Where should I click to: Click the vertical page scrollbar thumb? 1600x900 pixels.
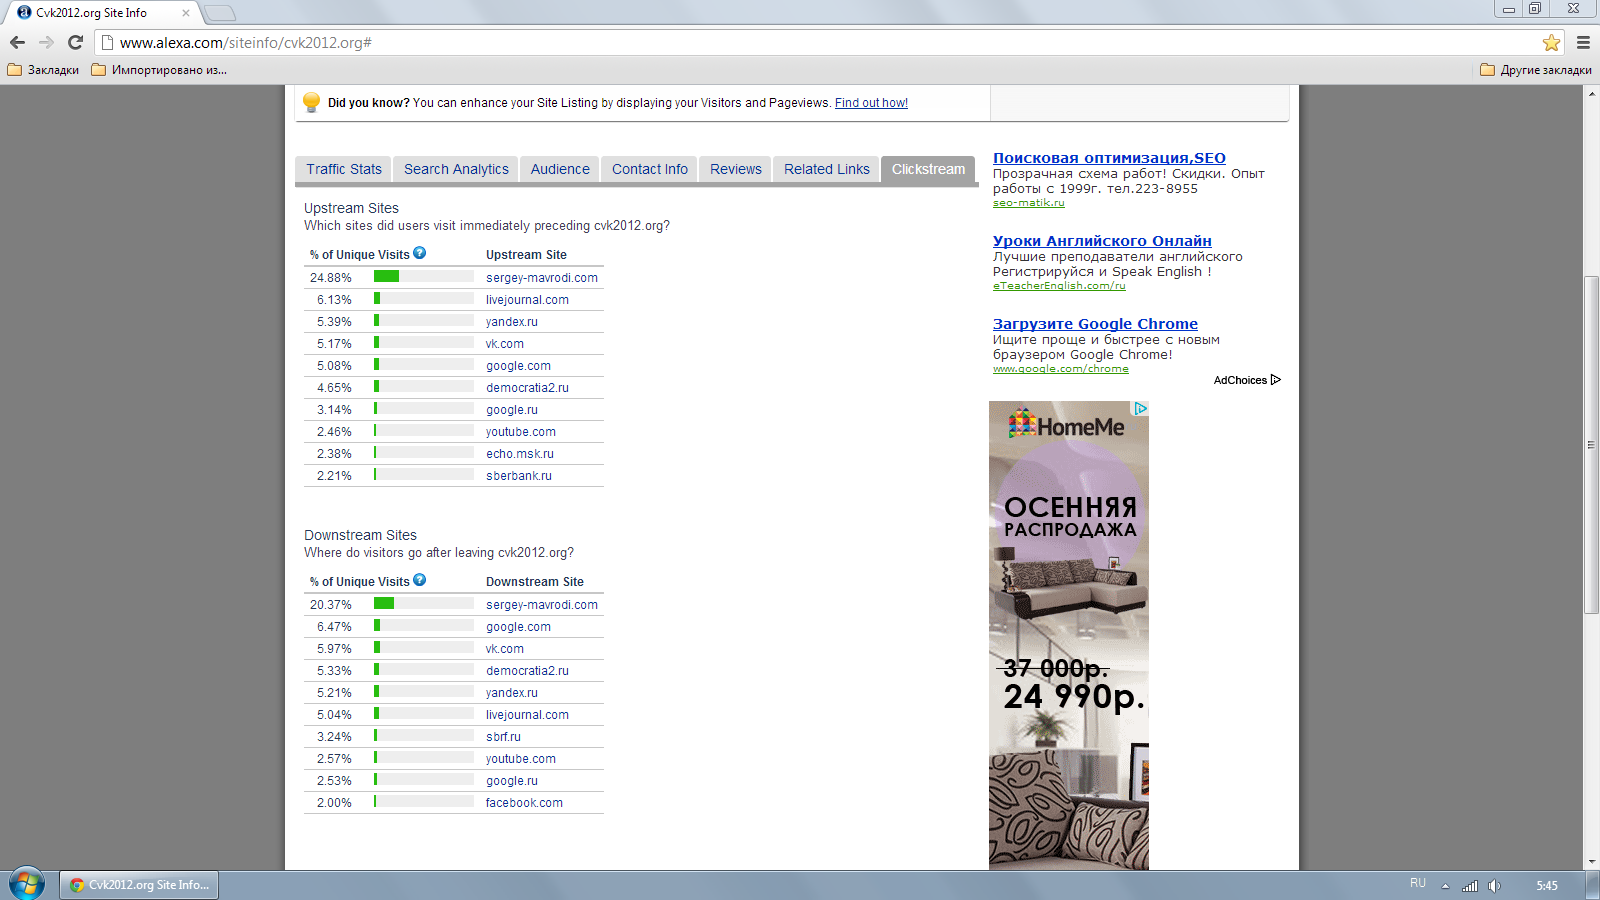[x=1591, y=445]
